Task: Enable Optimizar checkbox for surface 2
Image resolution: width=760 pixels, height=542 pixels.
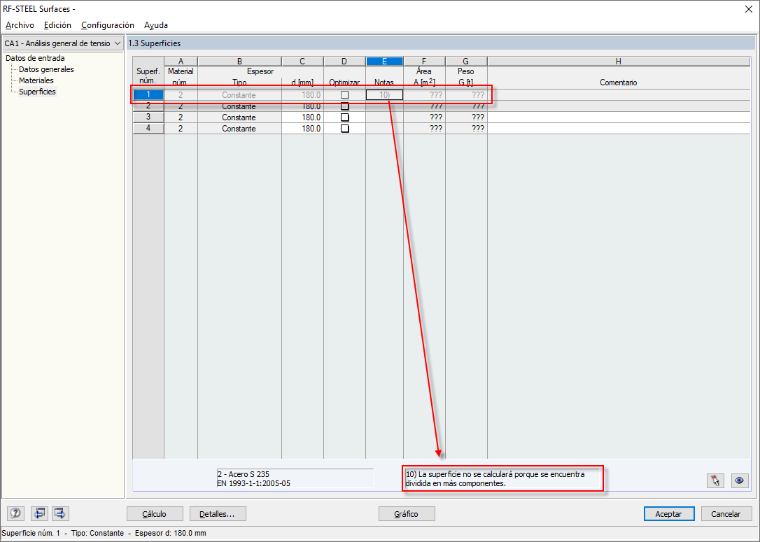Action: [x=345, y=106]
